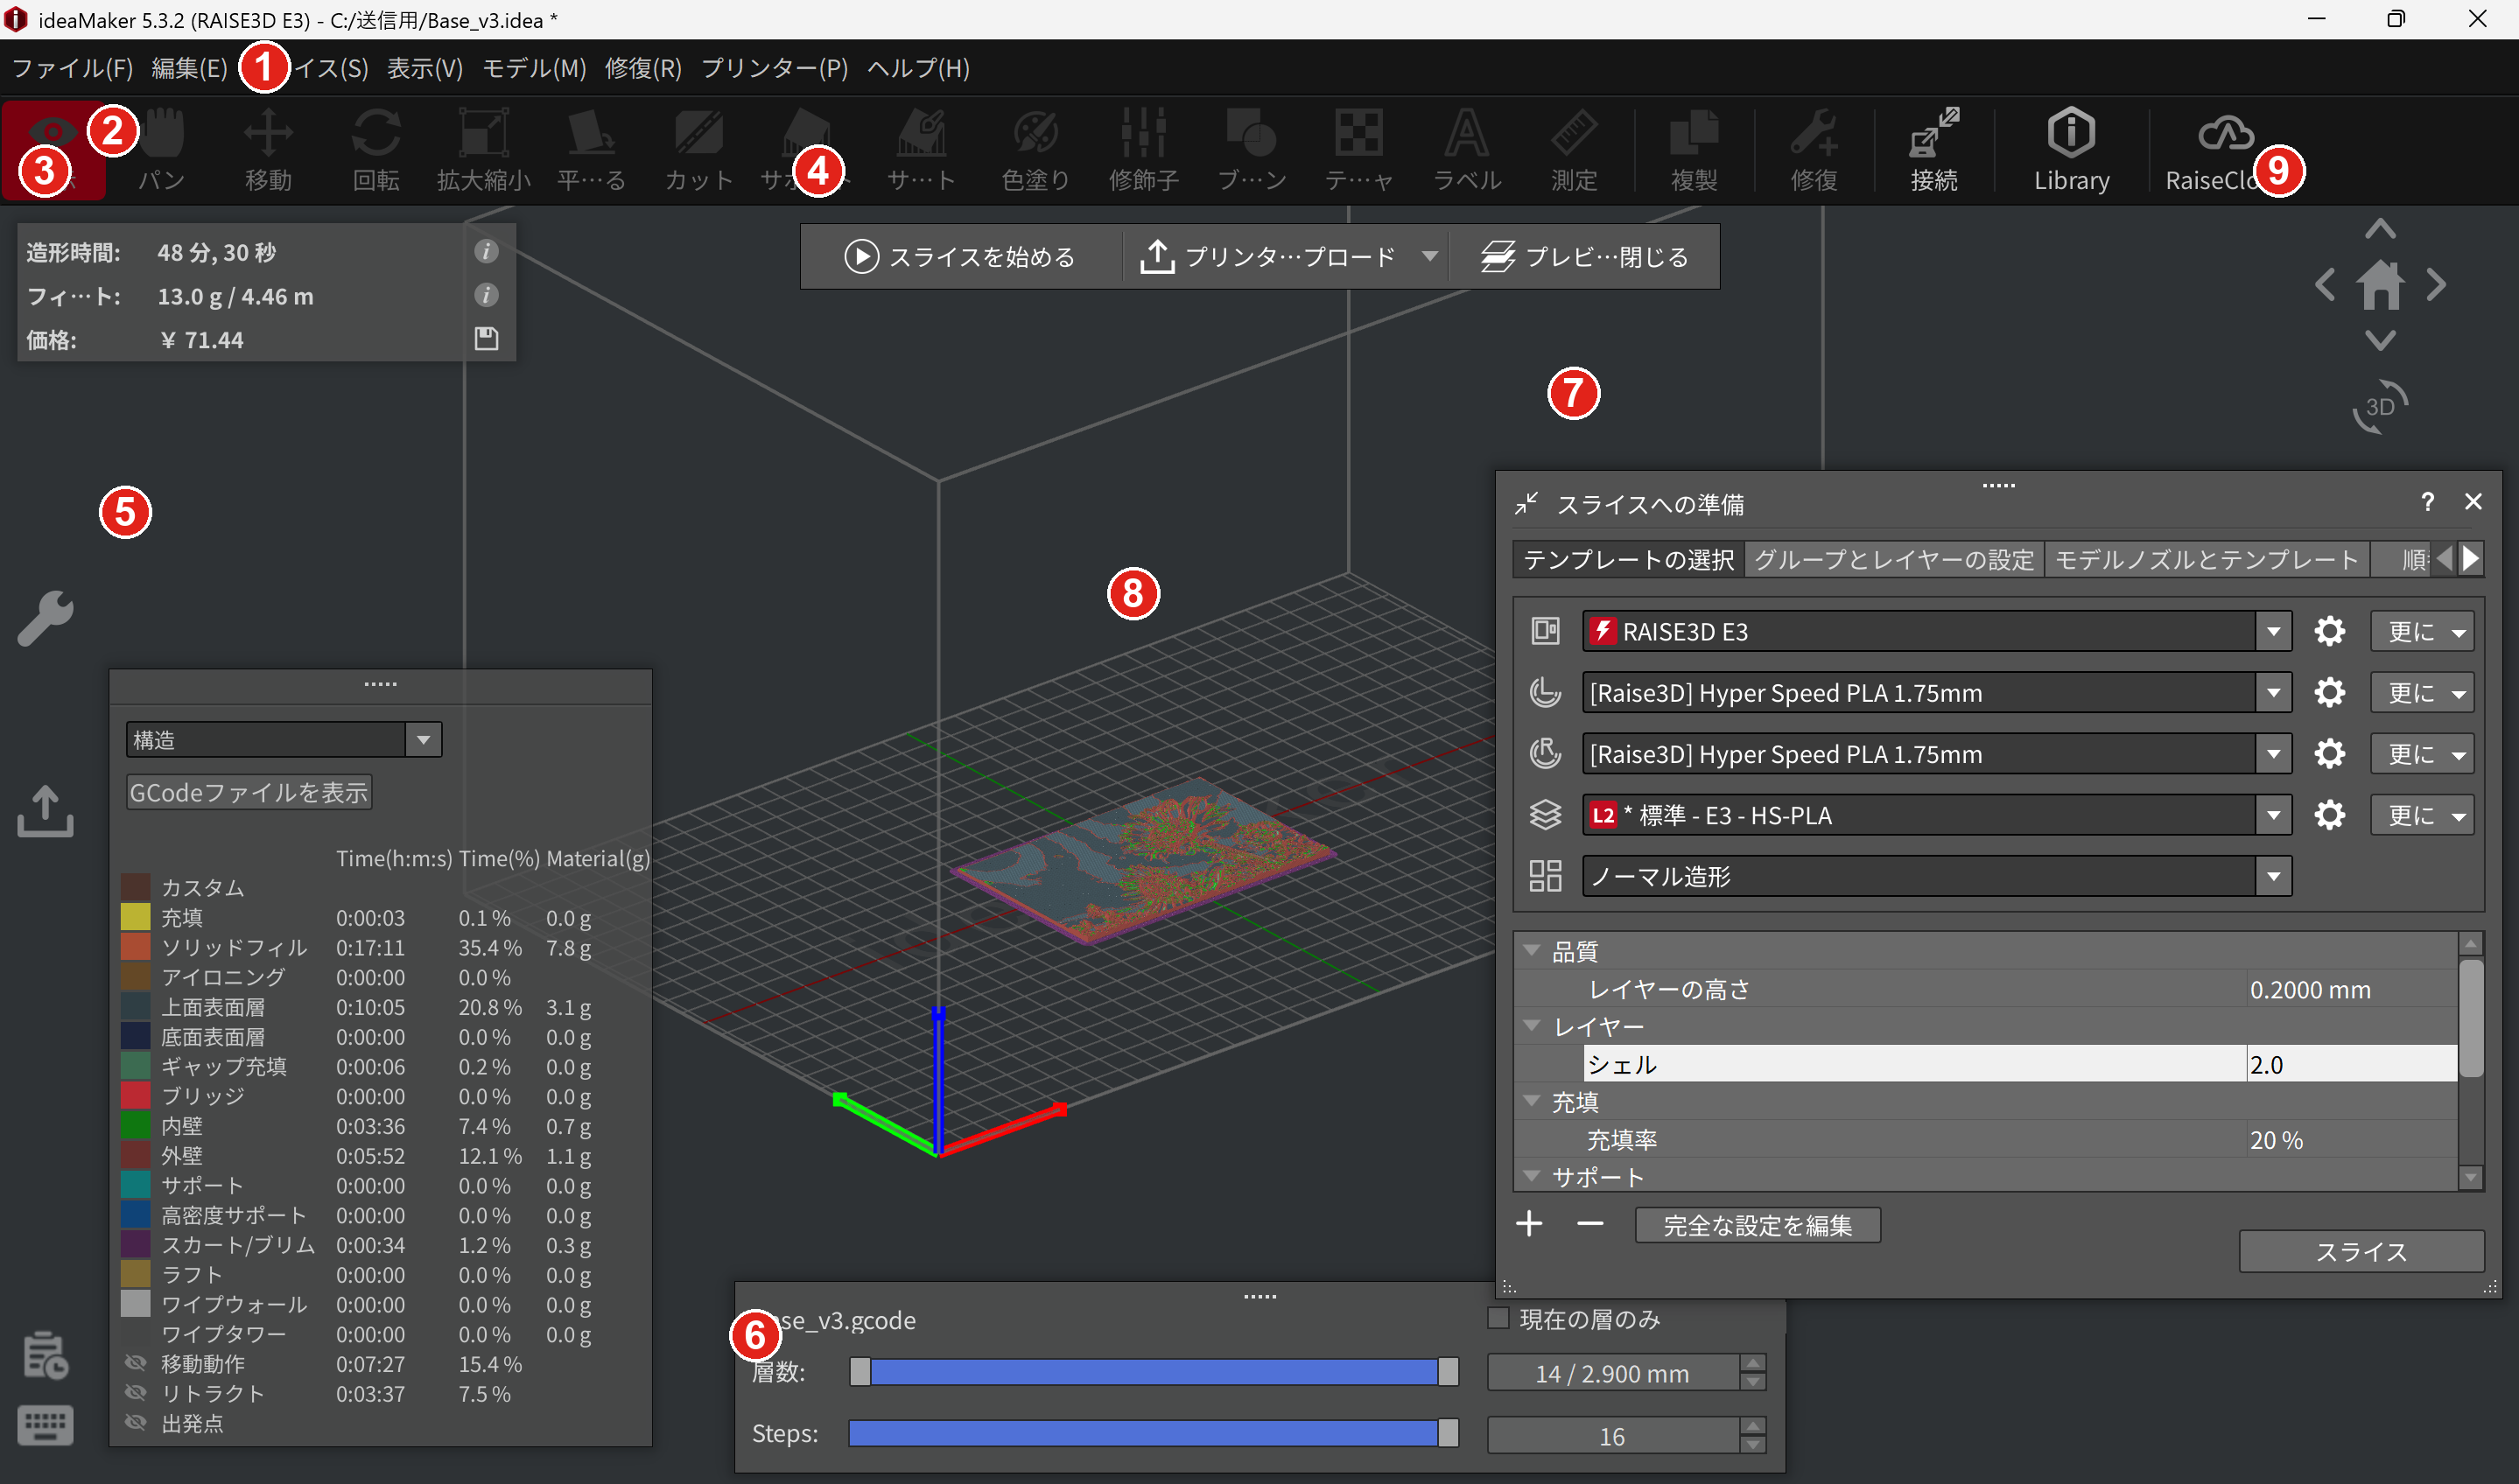Open the Library toolbar icon
The height and width of the screenshot is (1484, 2519).
click(2071, 151)
